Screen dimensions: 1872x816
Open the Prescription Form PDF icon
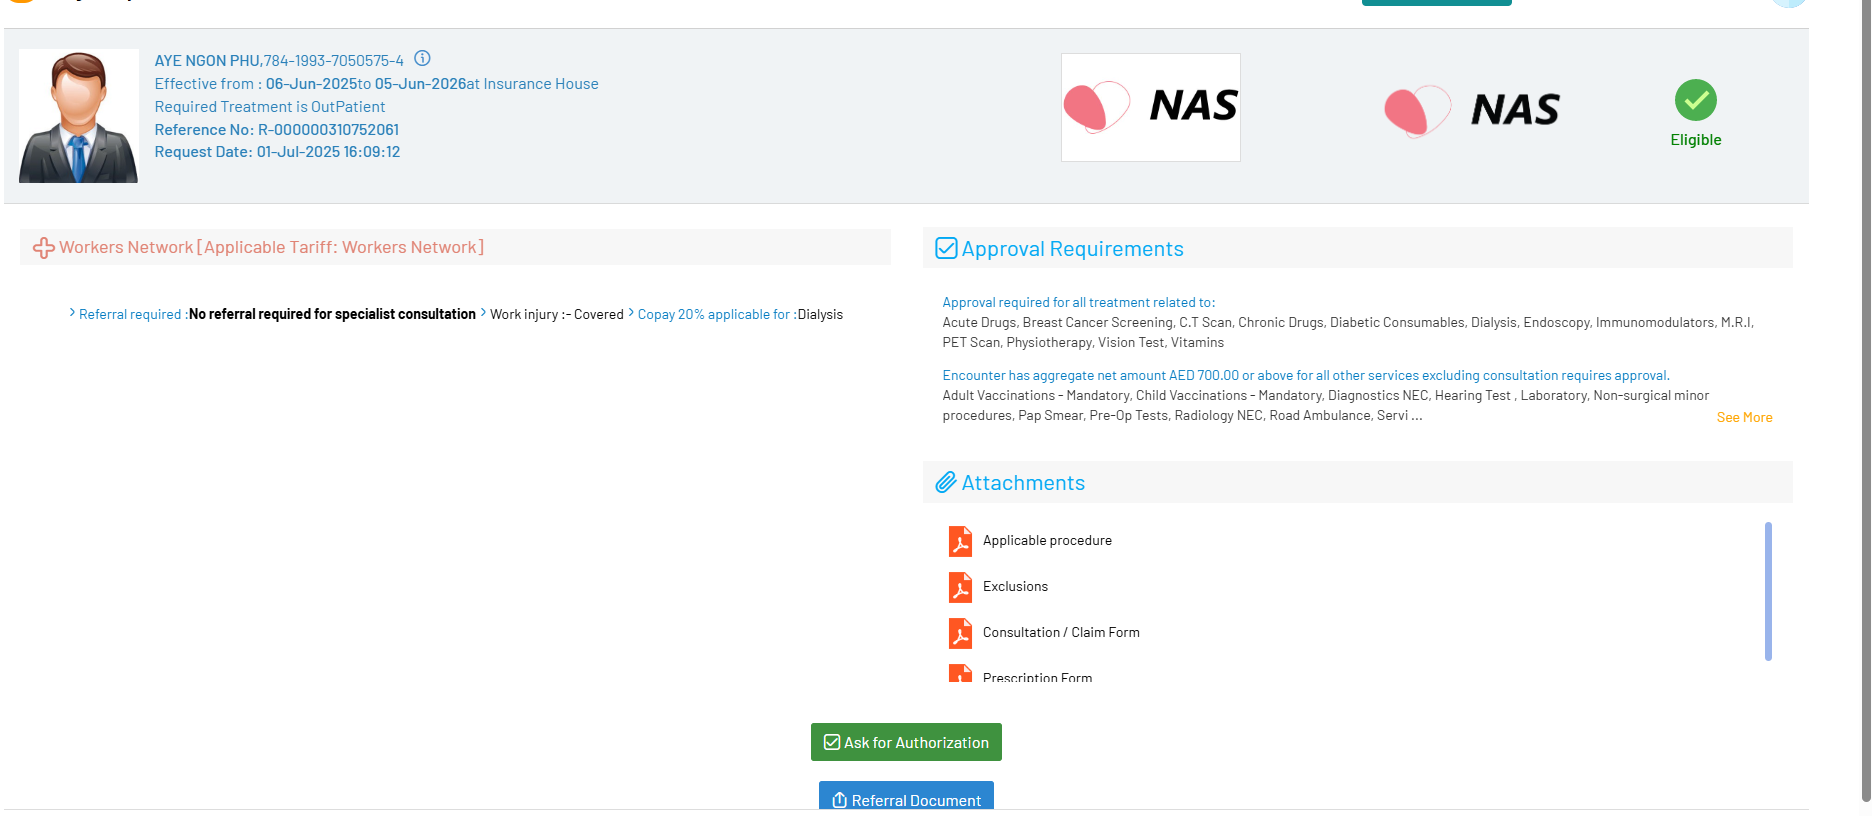point(960,673)
